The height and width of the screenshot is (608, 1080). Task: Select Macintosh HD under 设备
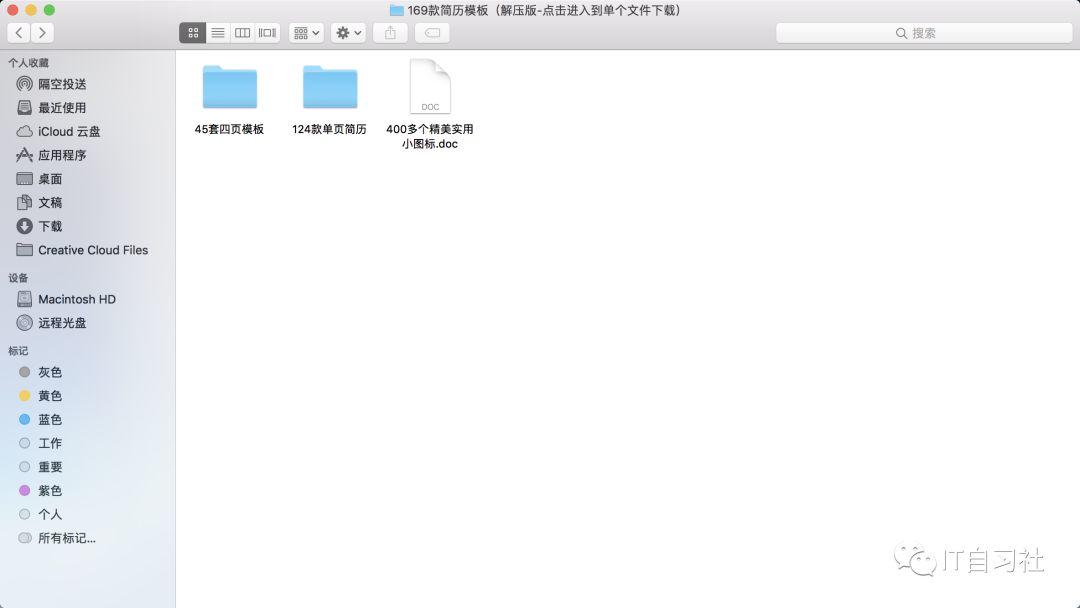(78, 299)
